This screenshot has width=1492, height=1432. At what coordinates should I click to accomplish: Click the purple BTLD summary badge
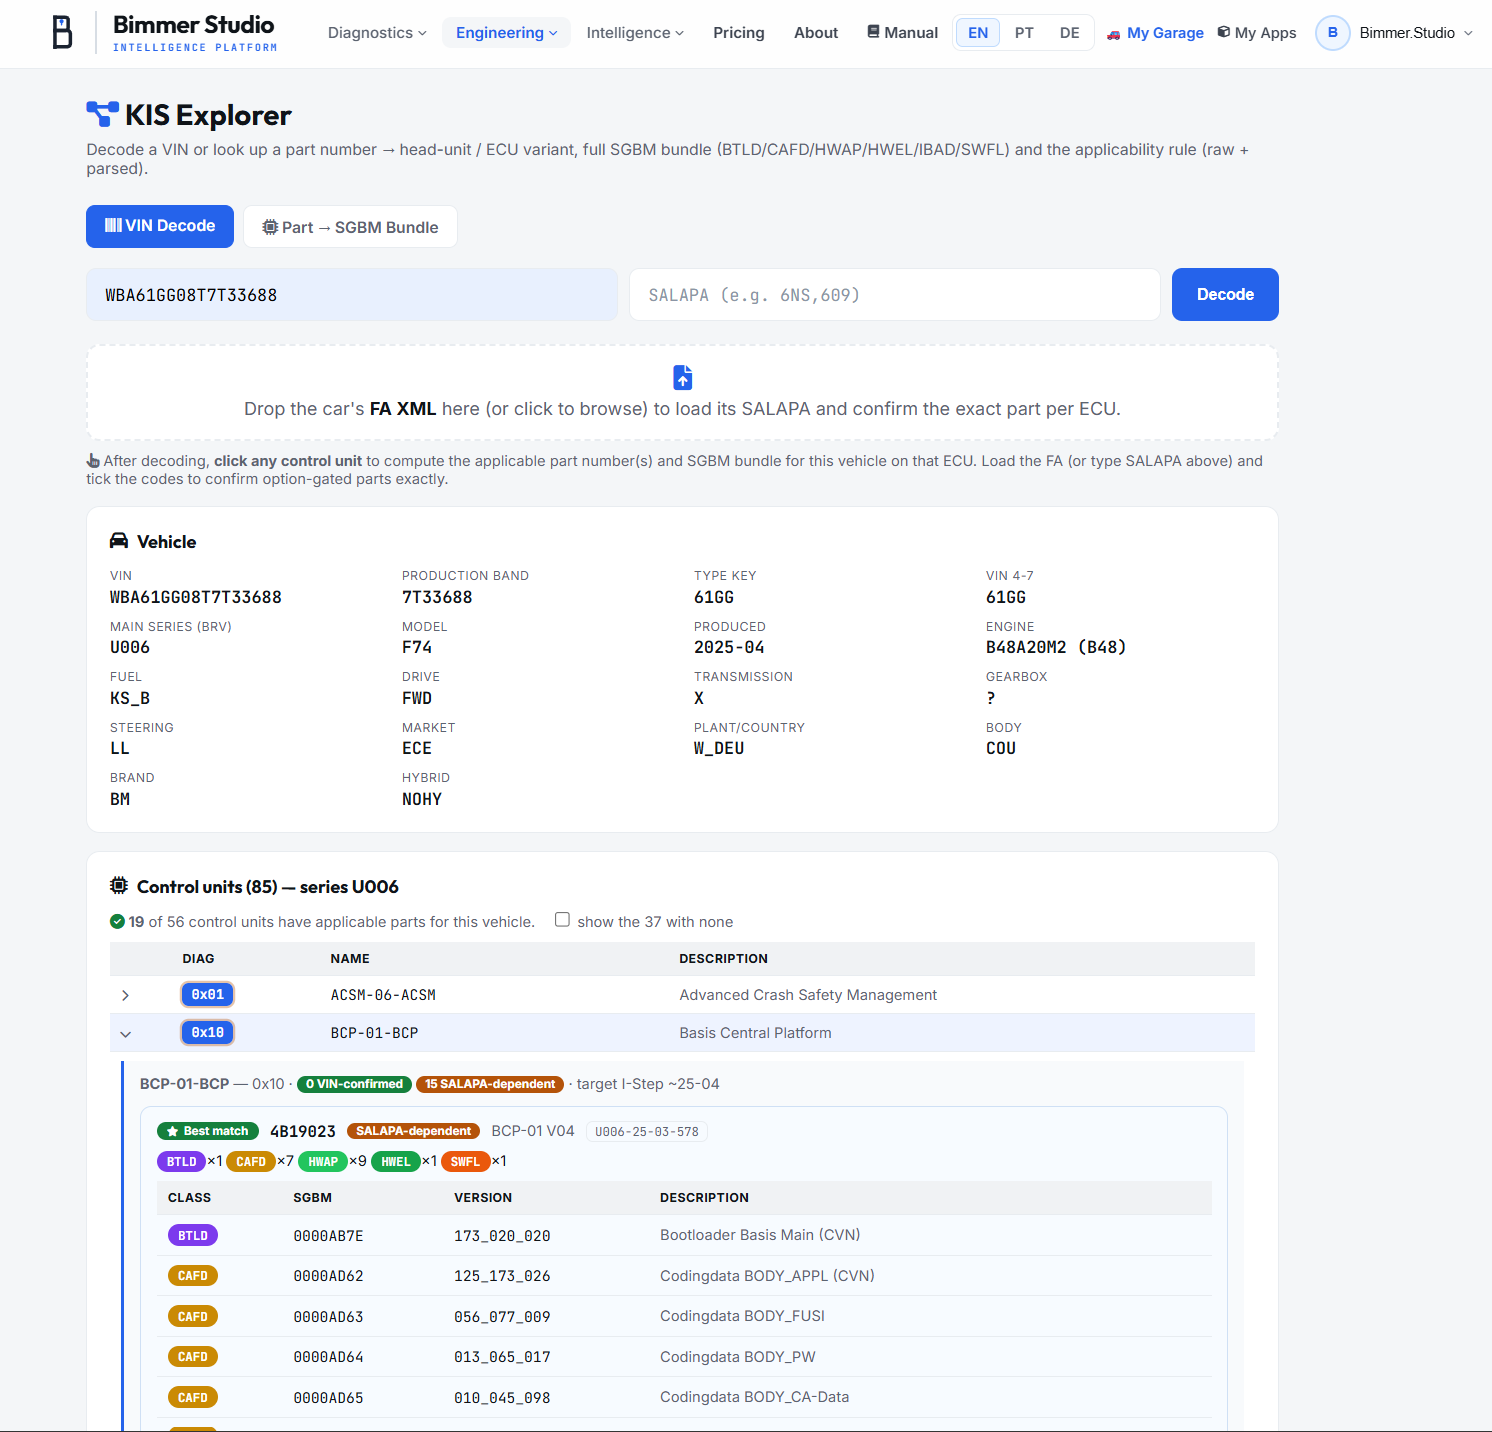pyautogui.click(x=181, y=1161)
